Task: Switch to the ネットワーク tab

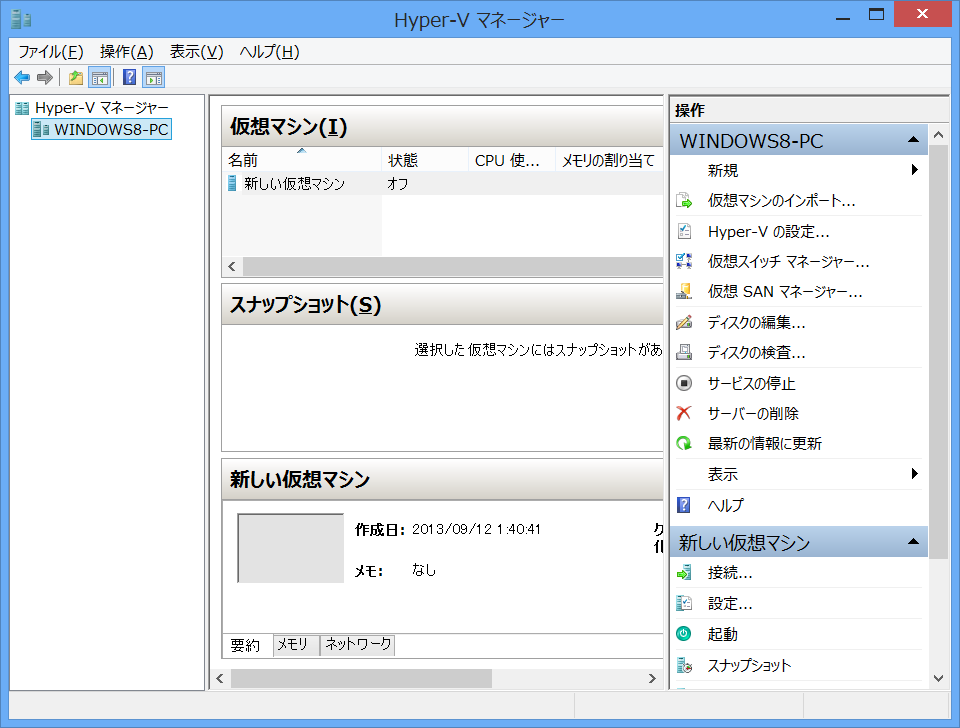Action: coord(358,644)
